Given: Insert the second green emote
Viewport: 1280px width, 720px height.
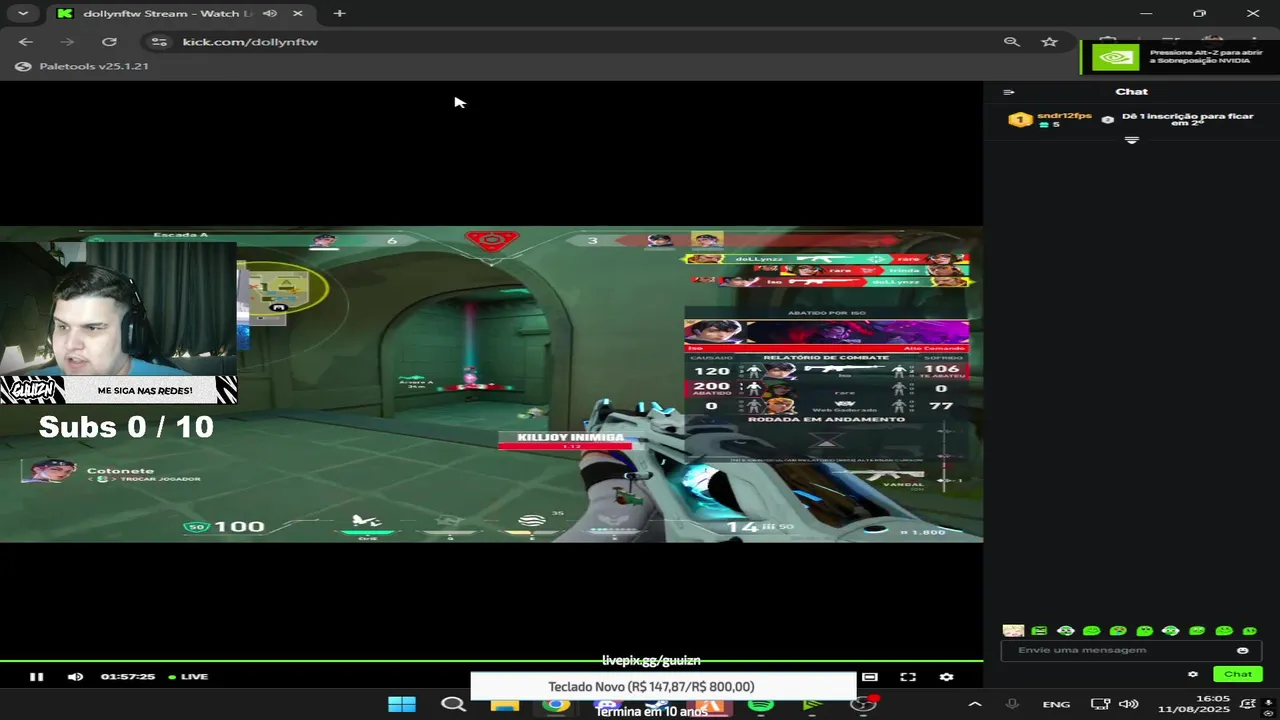Looking at the screenshot, I should 1039,631.
